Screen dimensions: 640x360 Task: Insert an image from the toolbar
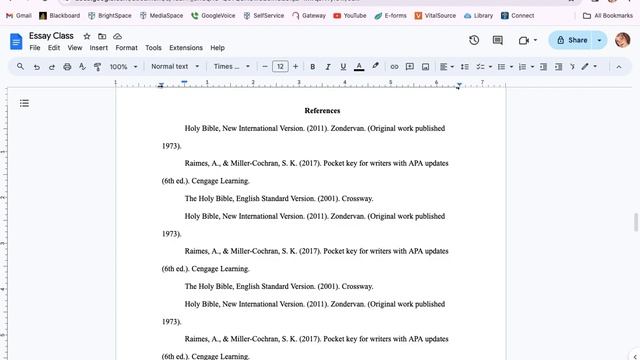[425, 67]
